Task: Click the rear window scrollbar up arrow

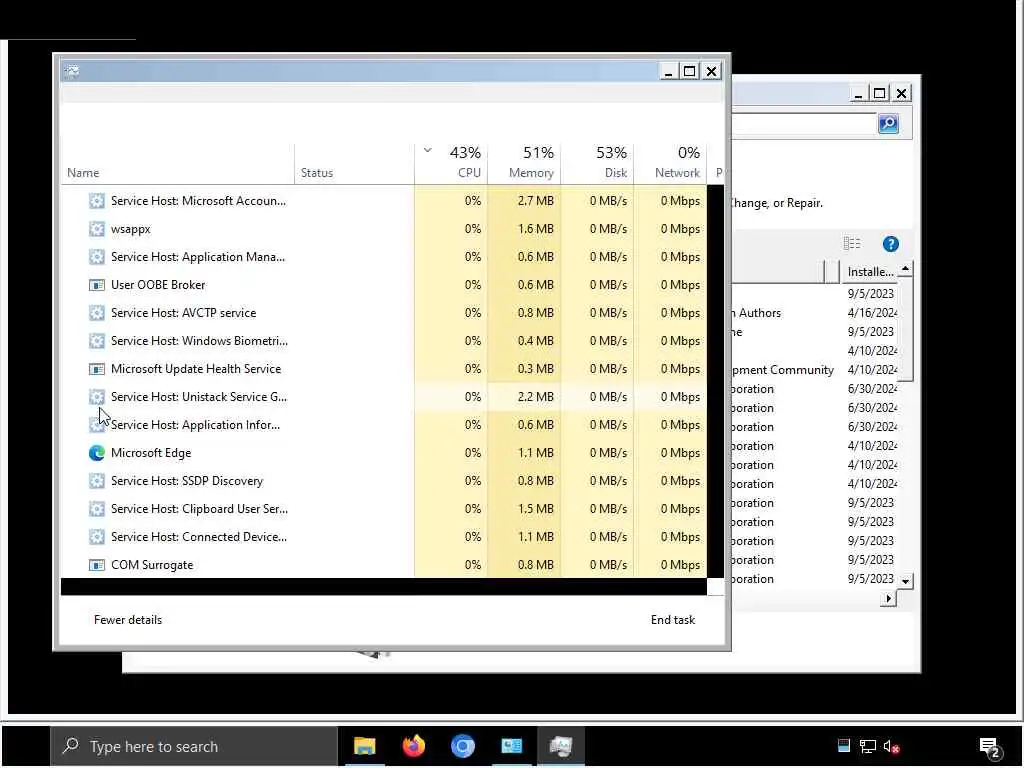Action: tap(905, 268)
